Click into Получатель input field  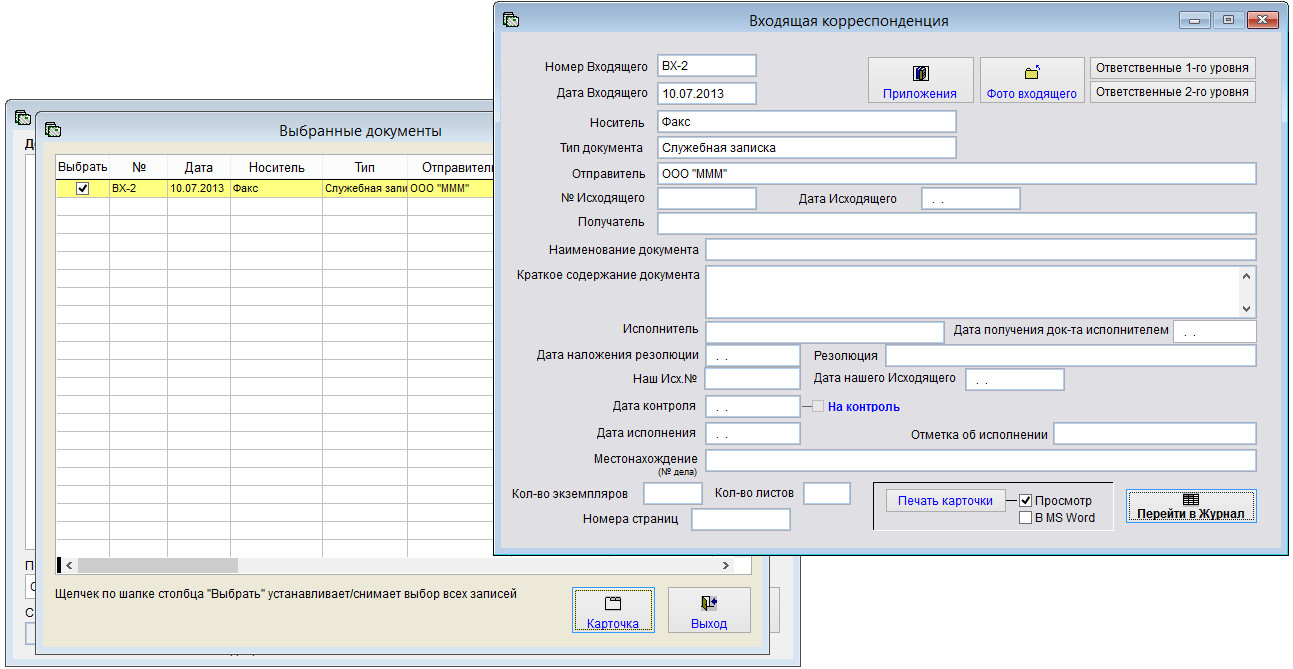point(956,223)
